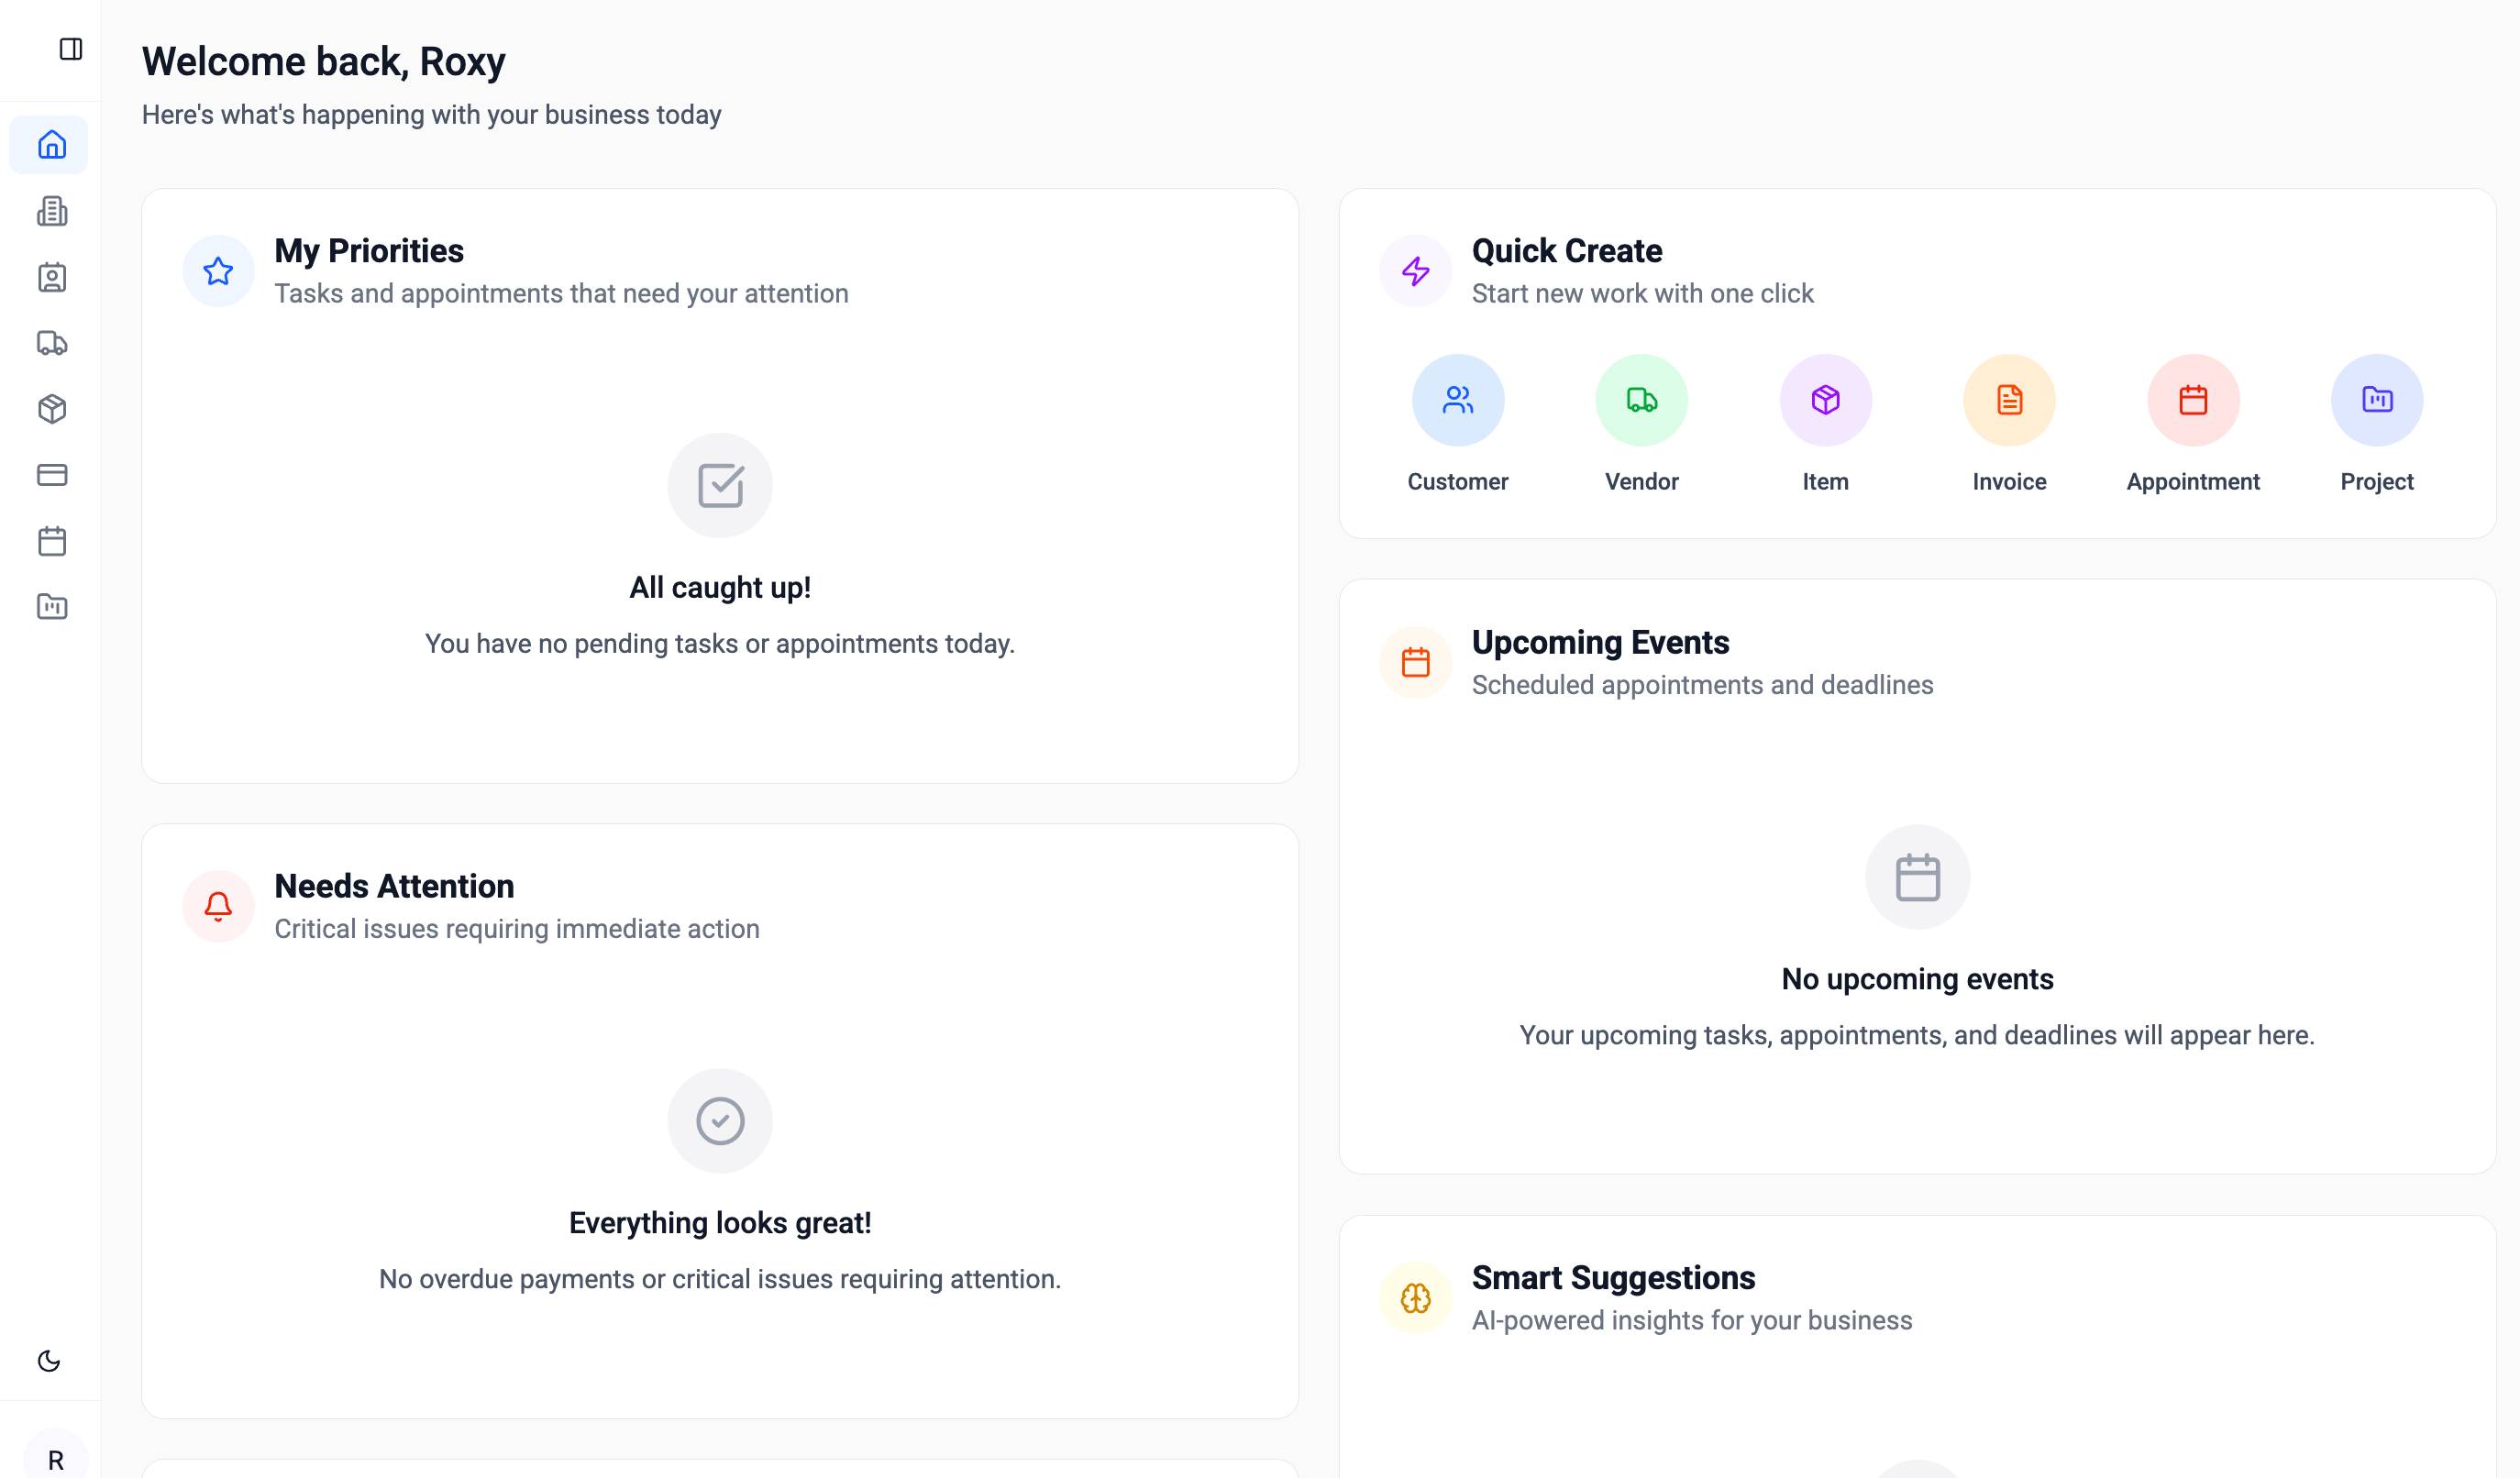Create an Item from Quick Create

[x=1824, y=399]
